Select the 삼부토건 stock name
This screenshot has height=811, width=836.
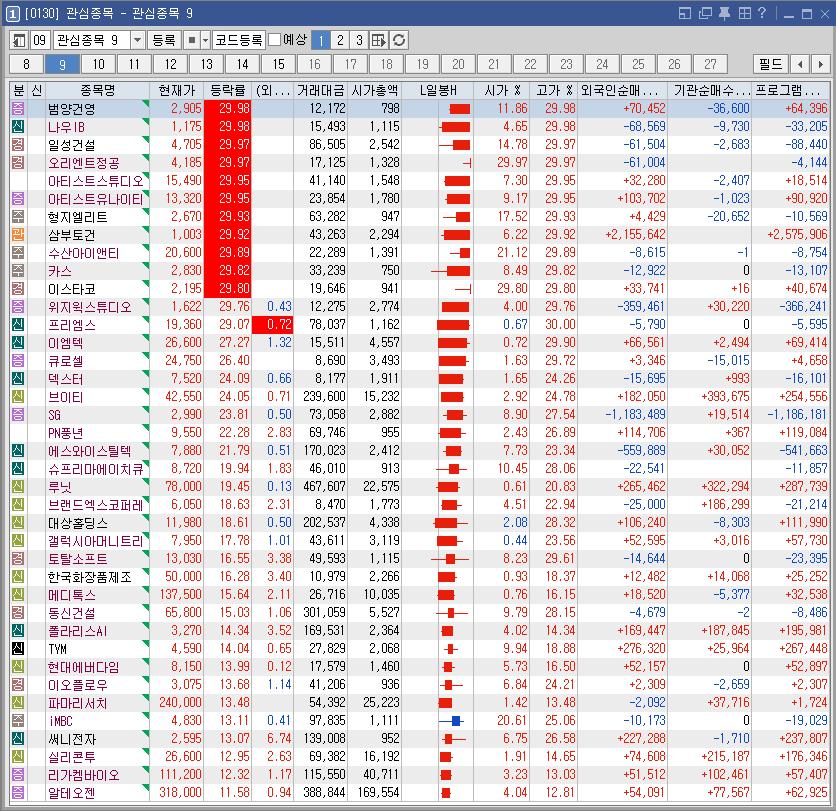pos(71,235)
